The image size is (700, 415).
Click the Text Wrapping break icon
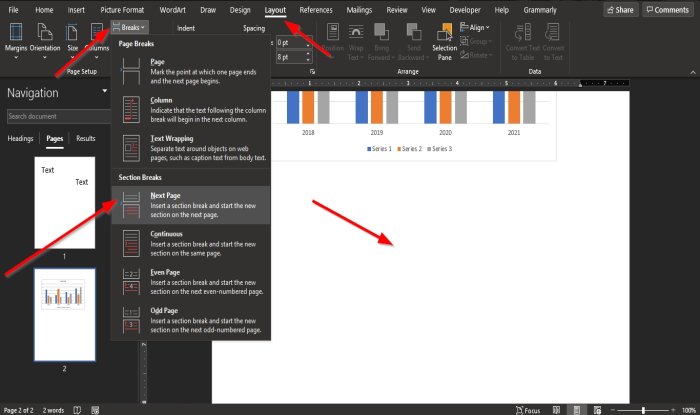(131, 148)
